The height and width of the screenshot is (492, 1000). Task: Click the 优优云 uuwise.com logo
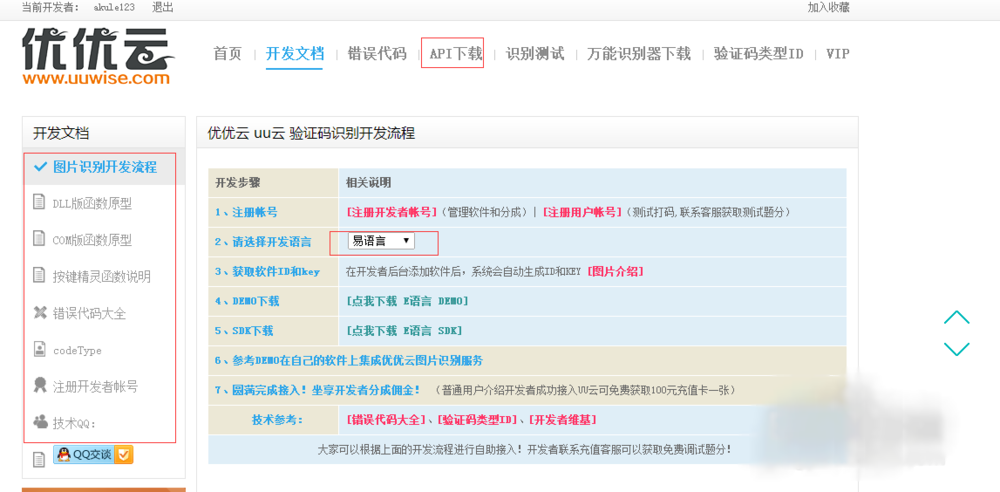click(98, 57)
